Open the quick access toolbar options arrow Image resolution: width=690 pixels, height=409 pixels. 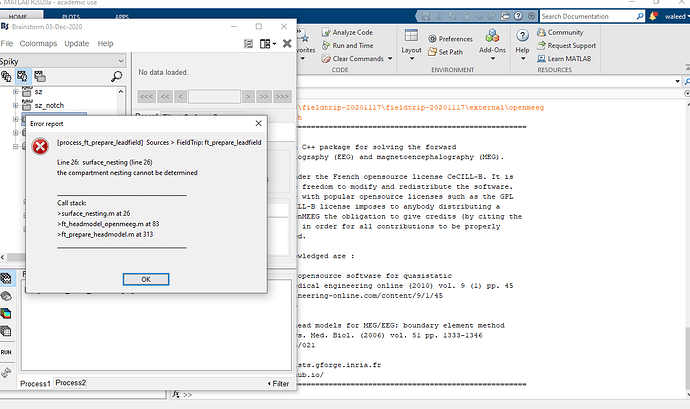point(532,16)
